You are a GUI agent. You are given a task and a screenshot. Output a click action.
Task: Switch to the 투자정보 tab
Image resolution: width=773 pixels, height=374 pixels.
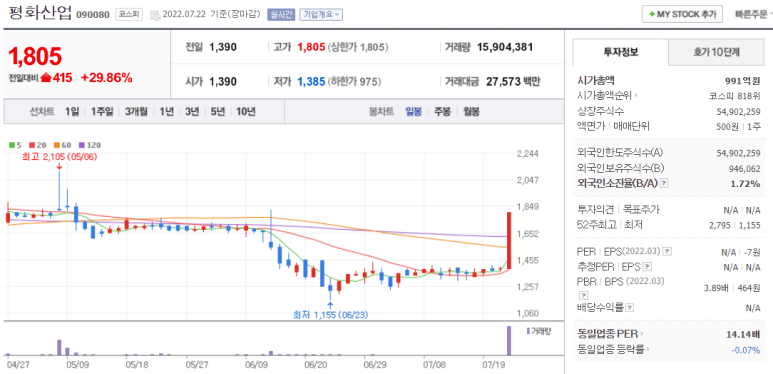(x=621, y=52)
